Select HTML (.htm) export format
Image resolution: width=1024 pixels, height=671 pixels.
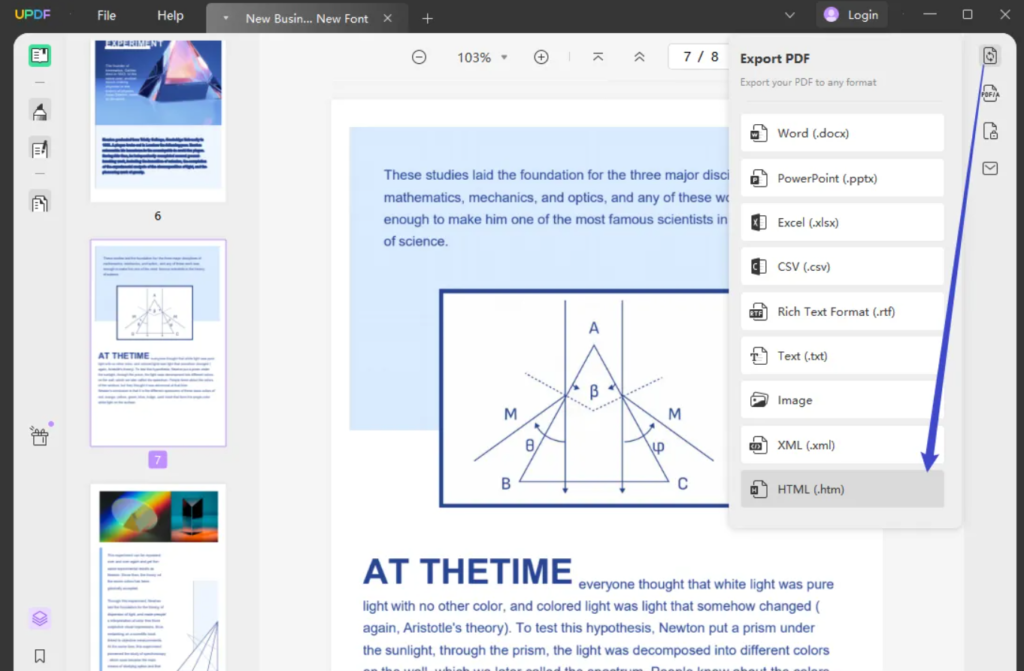841,489
